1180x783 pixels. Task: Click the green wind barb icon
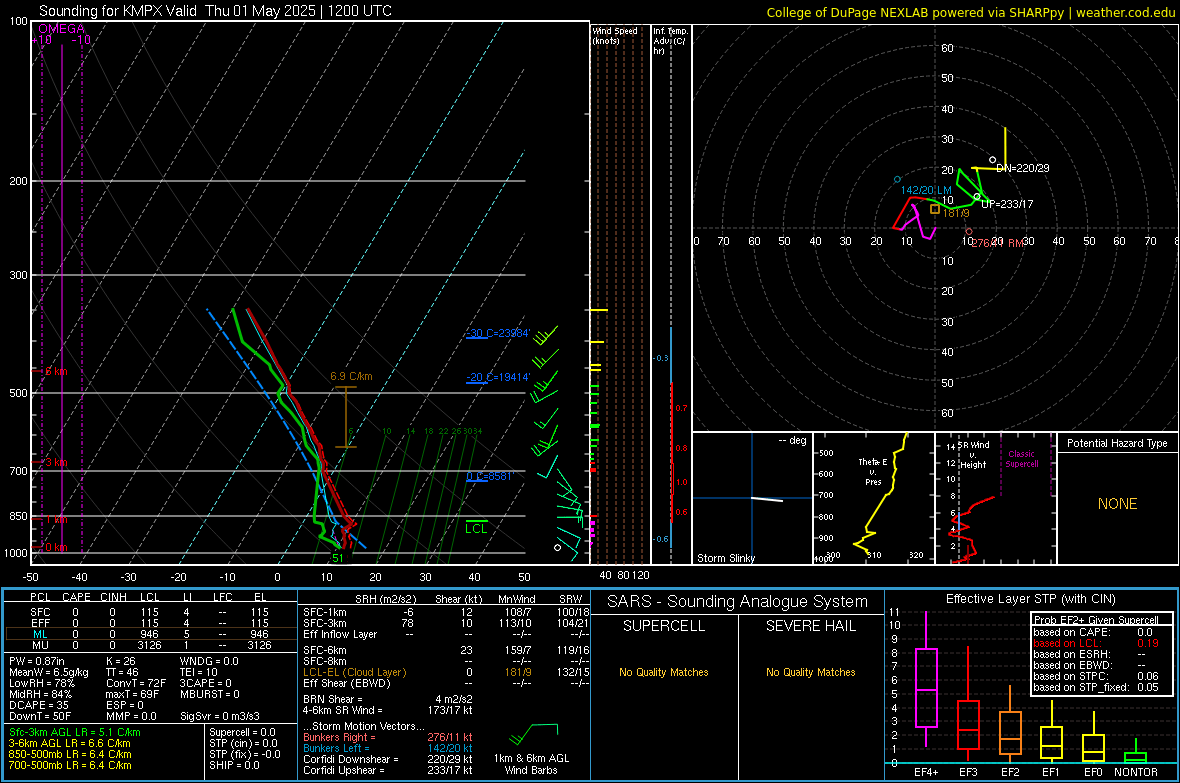(533, 733)
